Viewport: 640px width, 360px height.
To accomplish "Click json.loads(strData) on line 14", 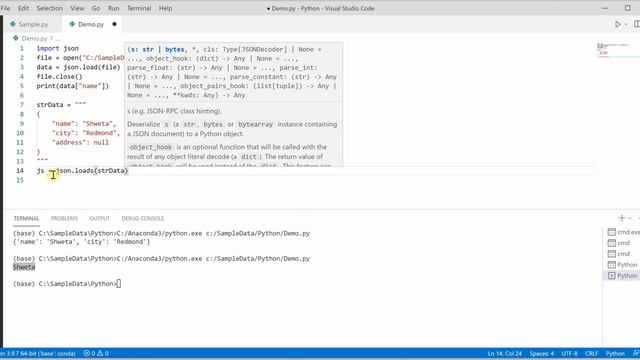I will coord(92,171).
